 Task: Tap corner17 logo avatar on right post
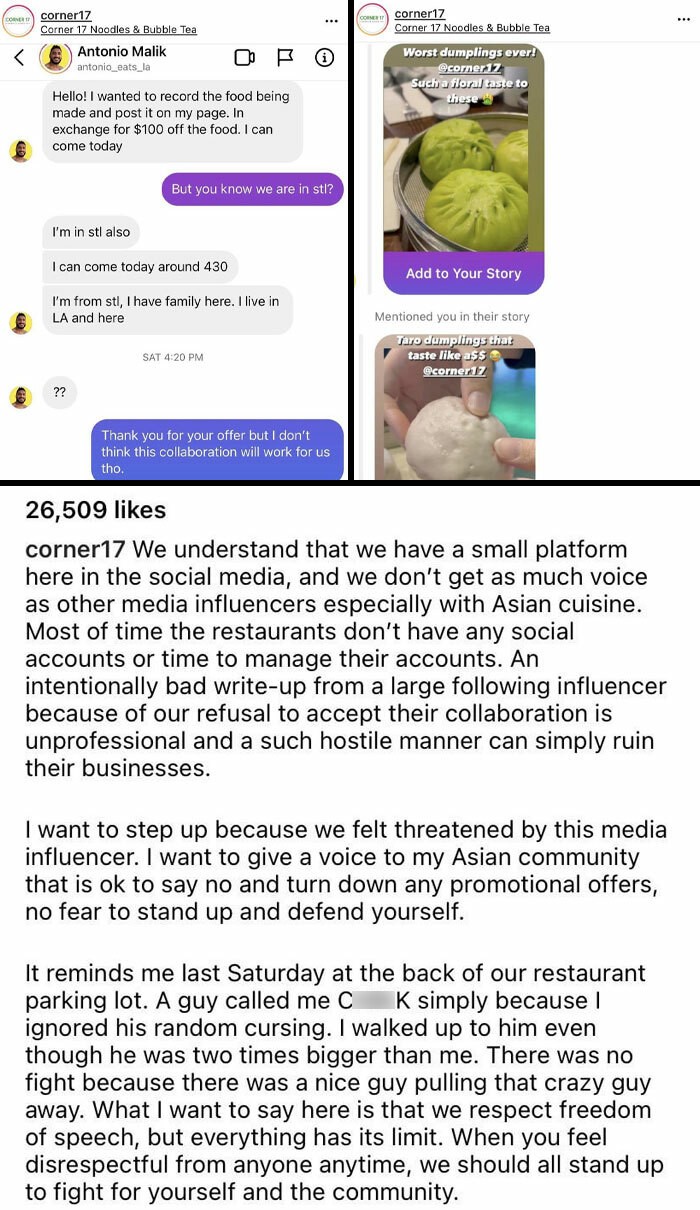coord(373,19)
